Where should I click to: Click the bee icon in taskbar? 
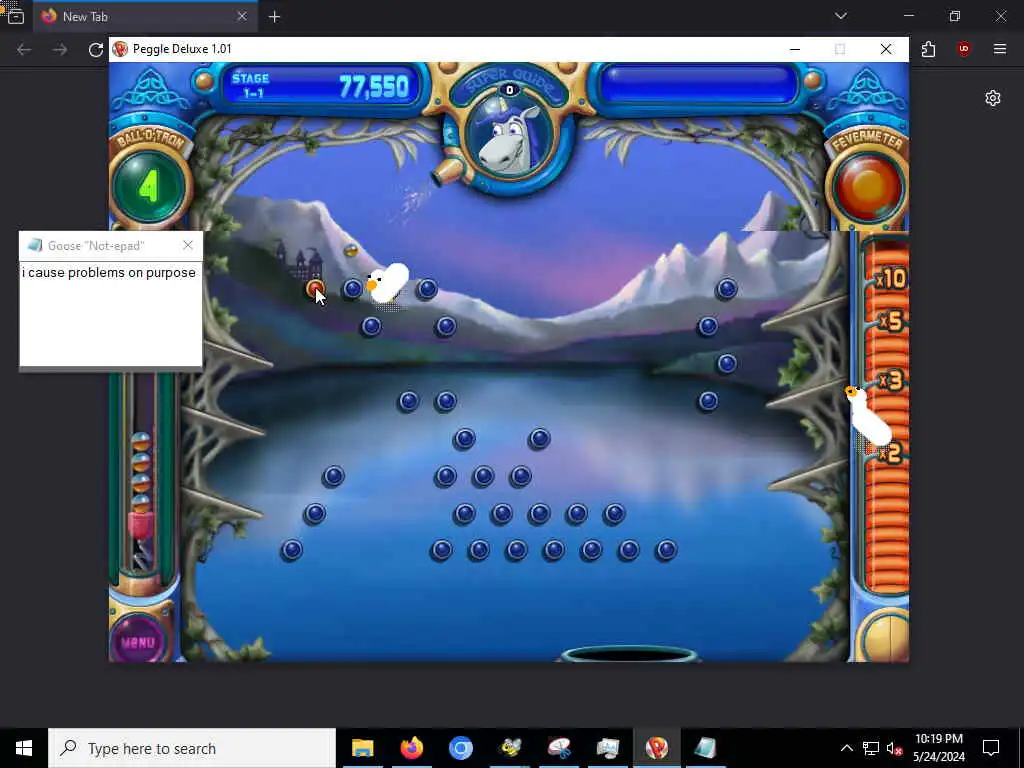click(x=510, y=748)
